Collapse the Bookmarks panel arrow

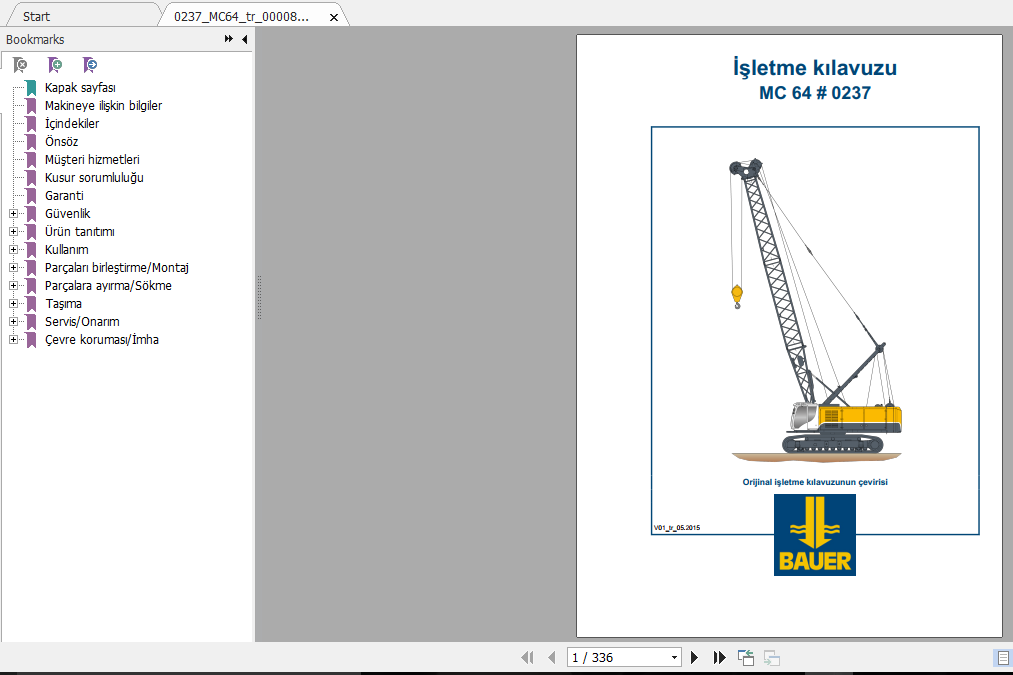(245, 39)
